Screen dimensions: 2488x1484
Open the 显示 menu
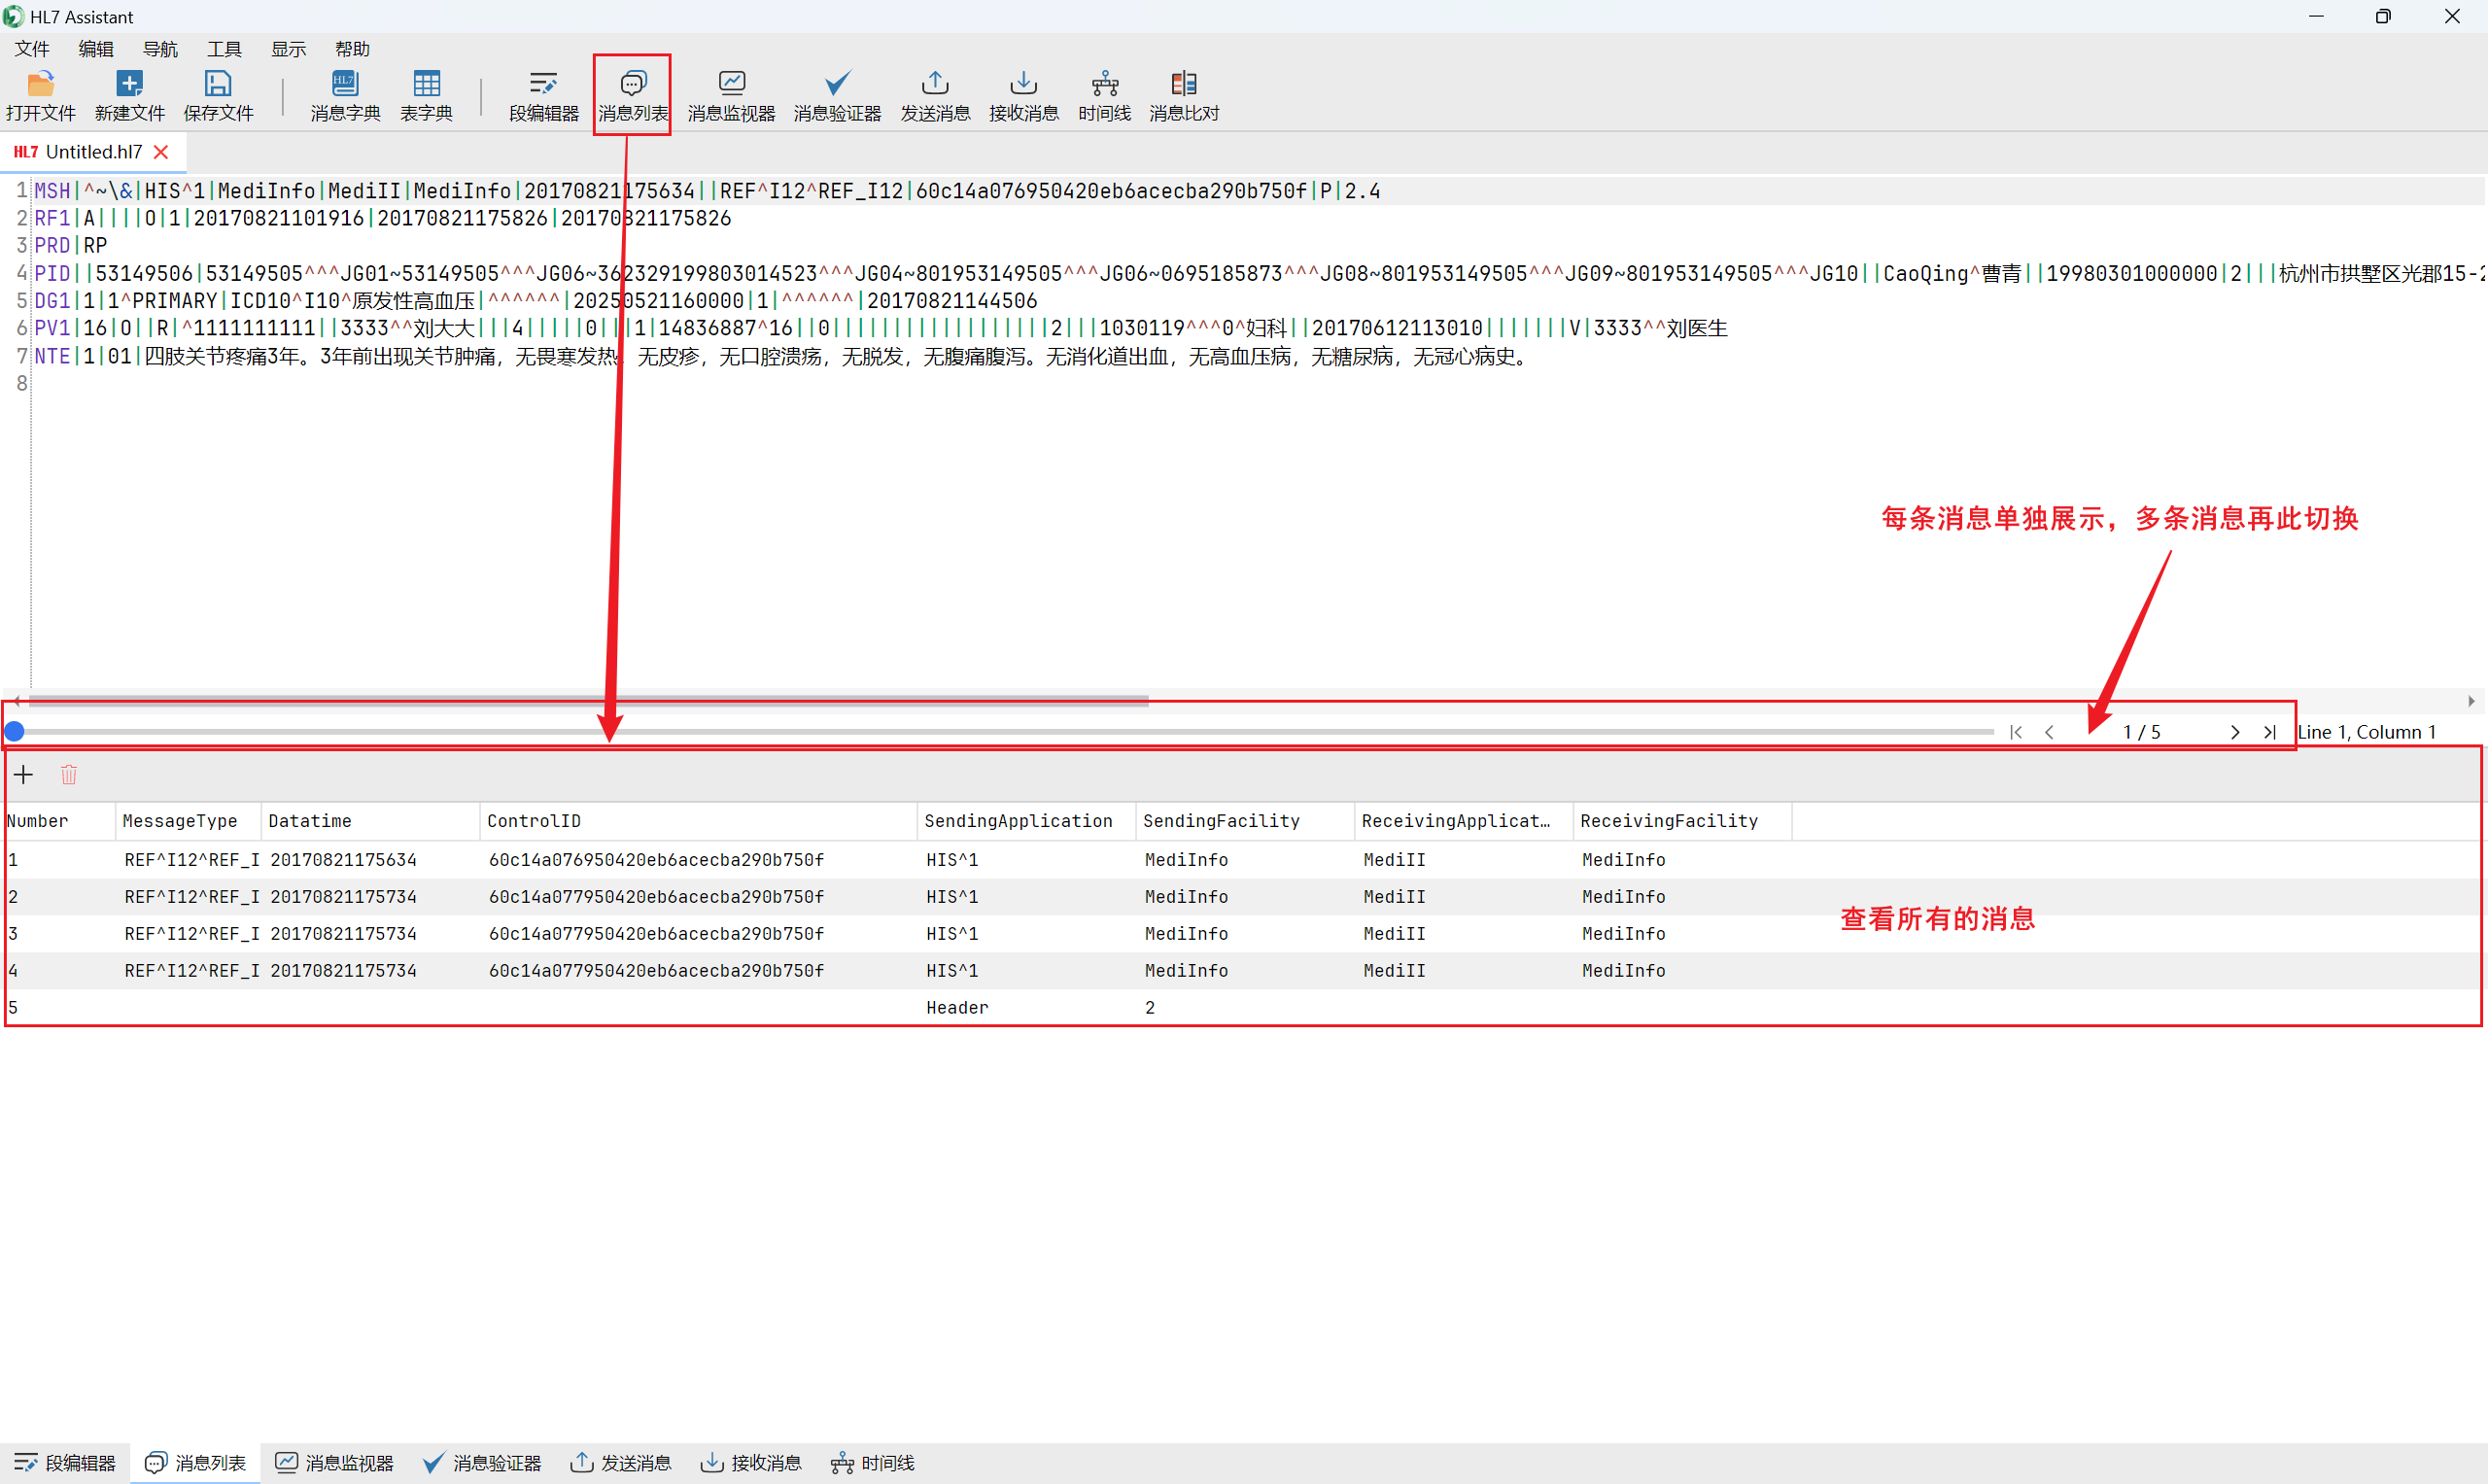288,49
